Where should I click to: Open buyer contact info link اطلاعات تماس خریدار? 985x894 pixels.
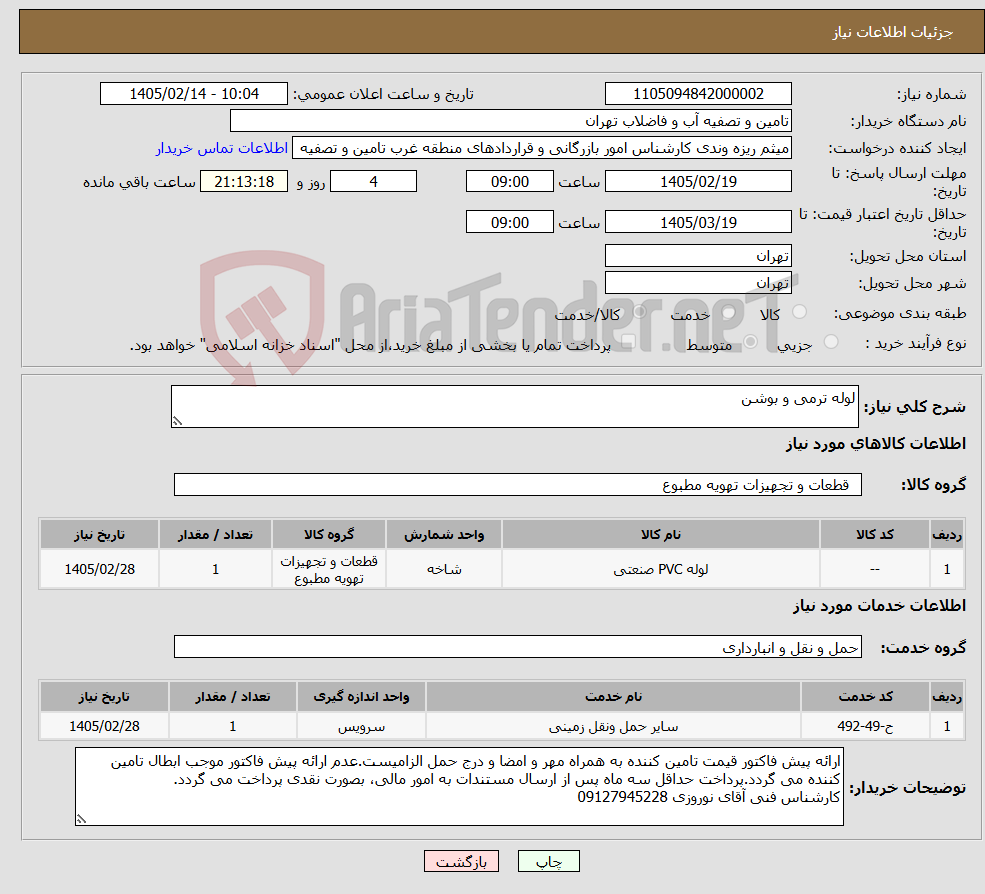(x=222, y=148)
